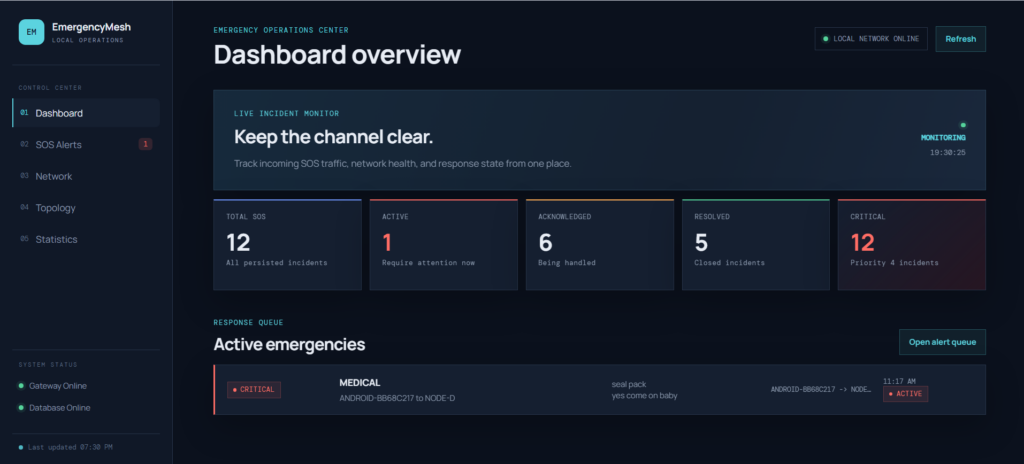The image size is (1024, 464).
Task: Click Last updated 07:30 PM text
Action: pyautogui.click(x=70, y=447)
